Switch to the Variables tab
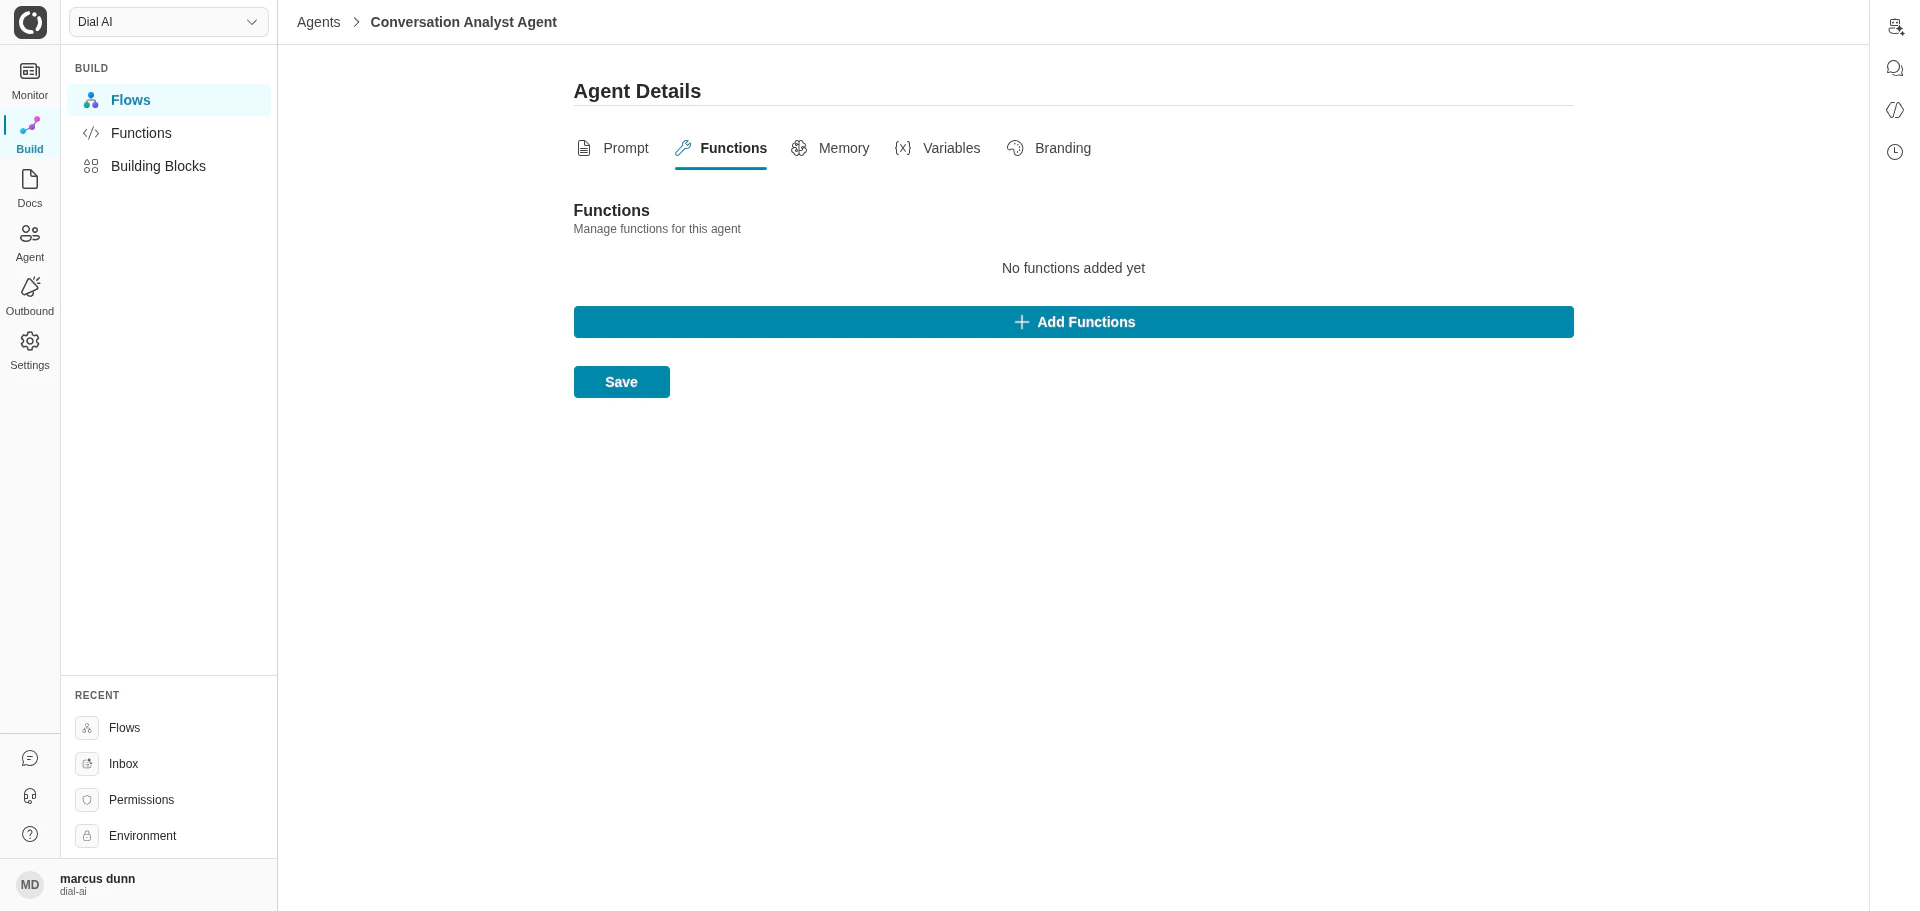 937,148
